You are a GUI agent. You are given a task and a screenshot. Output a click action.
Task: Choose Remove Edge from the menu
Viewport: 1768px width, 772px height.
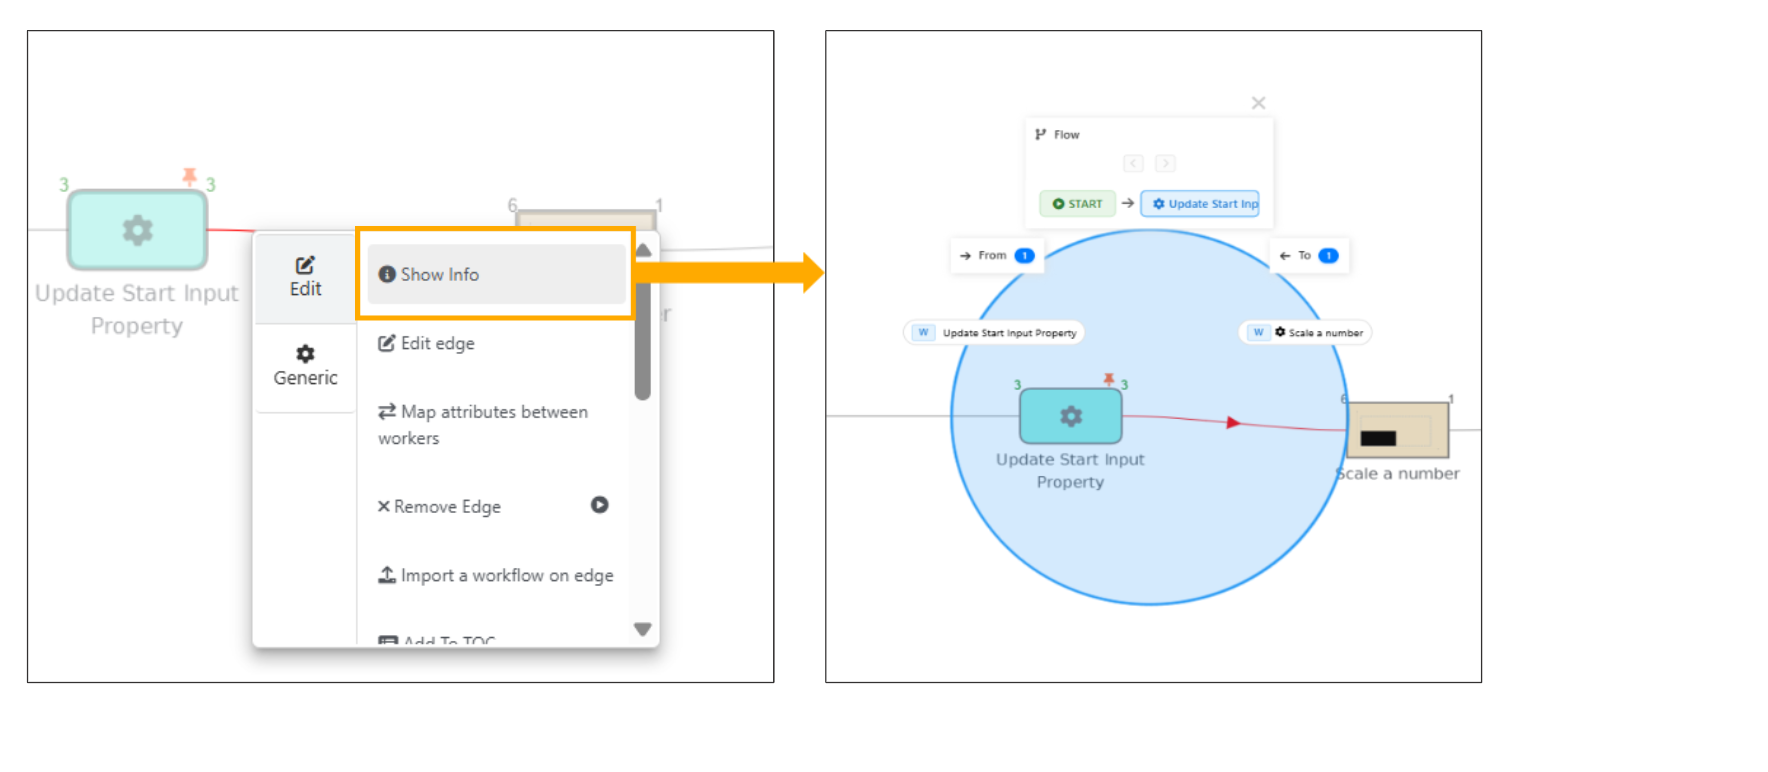tap(447, 507)
